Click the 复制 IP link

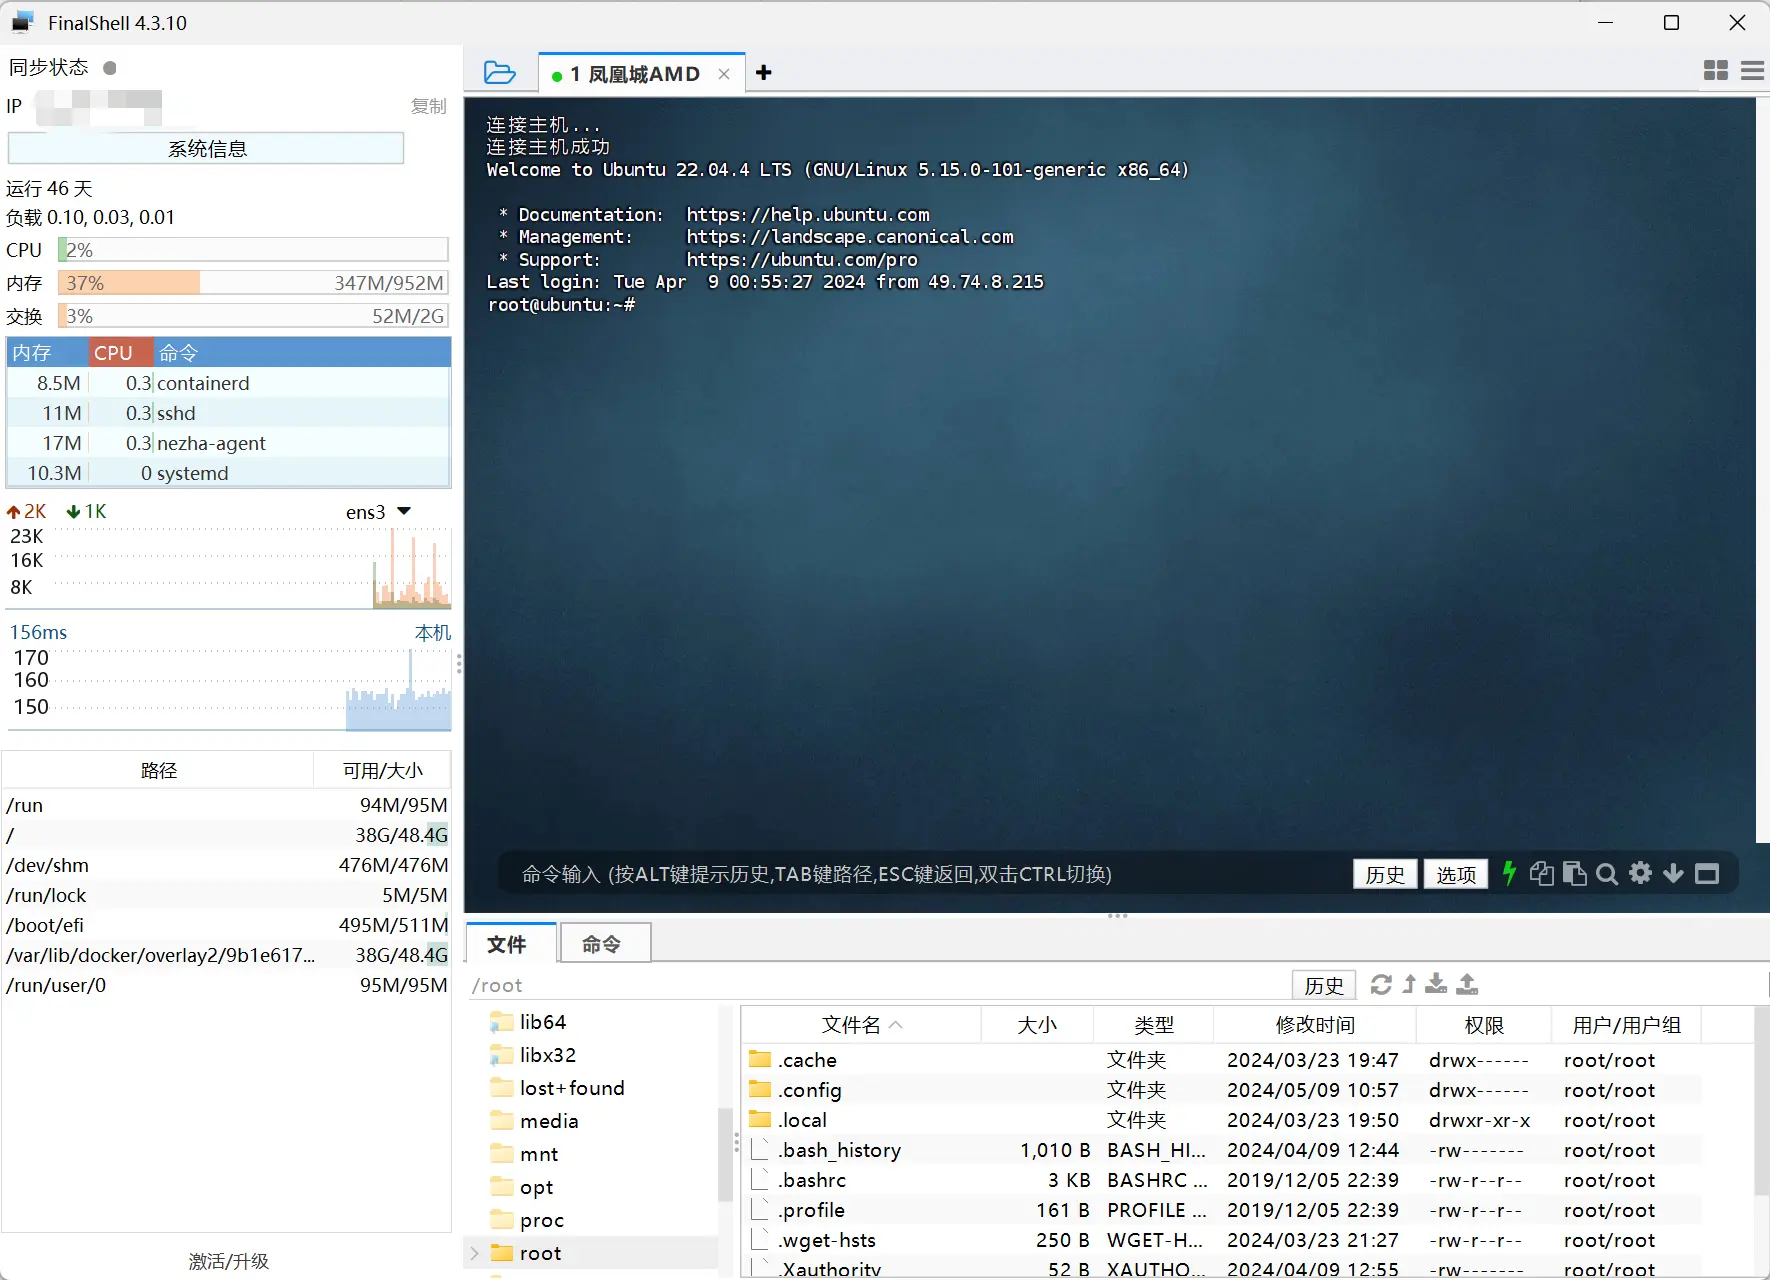tap(428, 106)
